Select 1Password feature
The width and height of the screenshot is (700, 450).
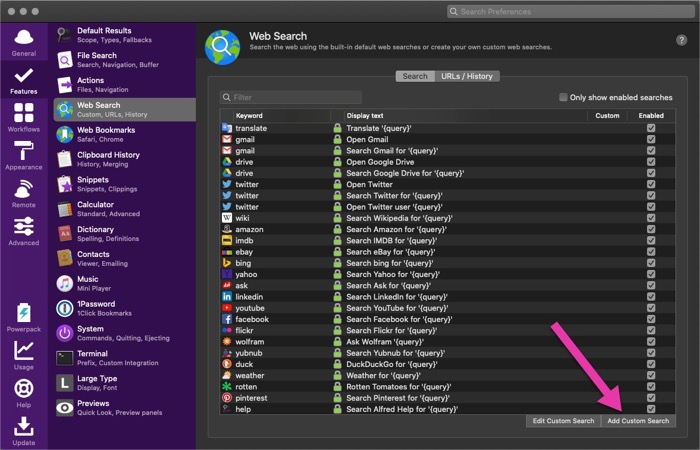[125, 308]
